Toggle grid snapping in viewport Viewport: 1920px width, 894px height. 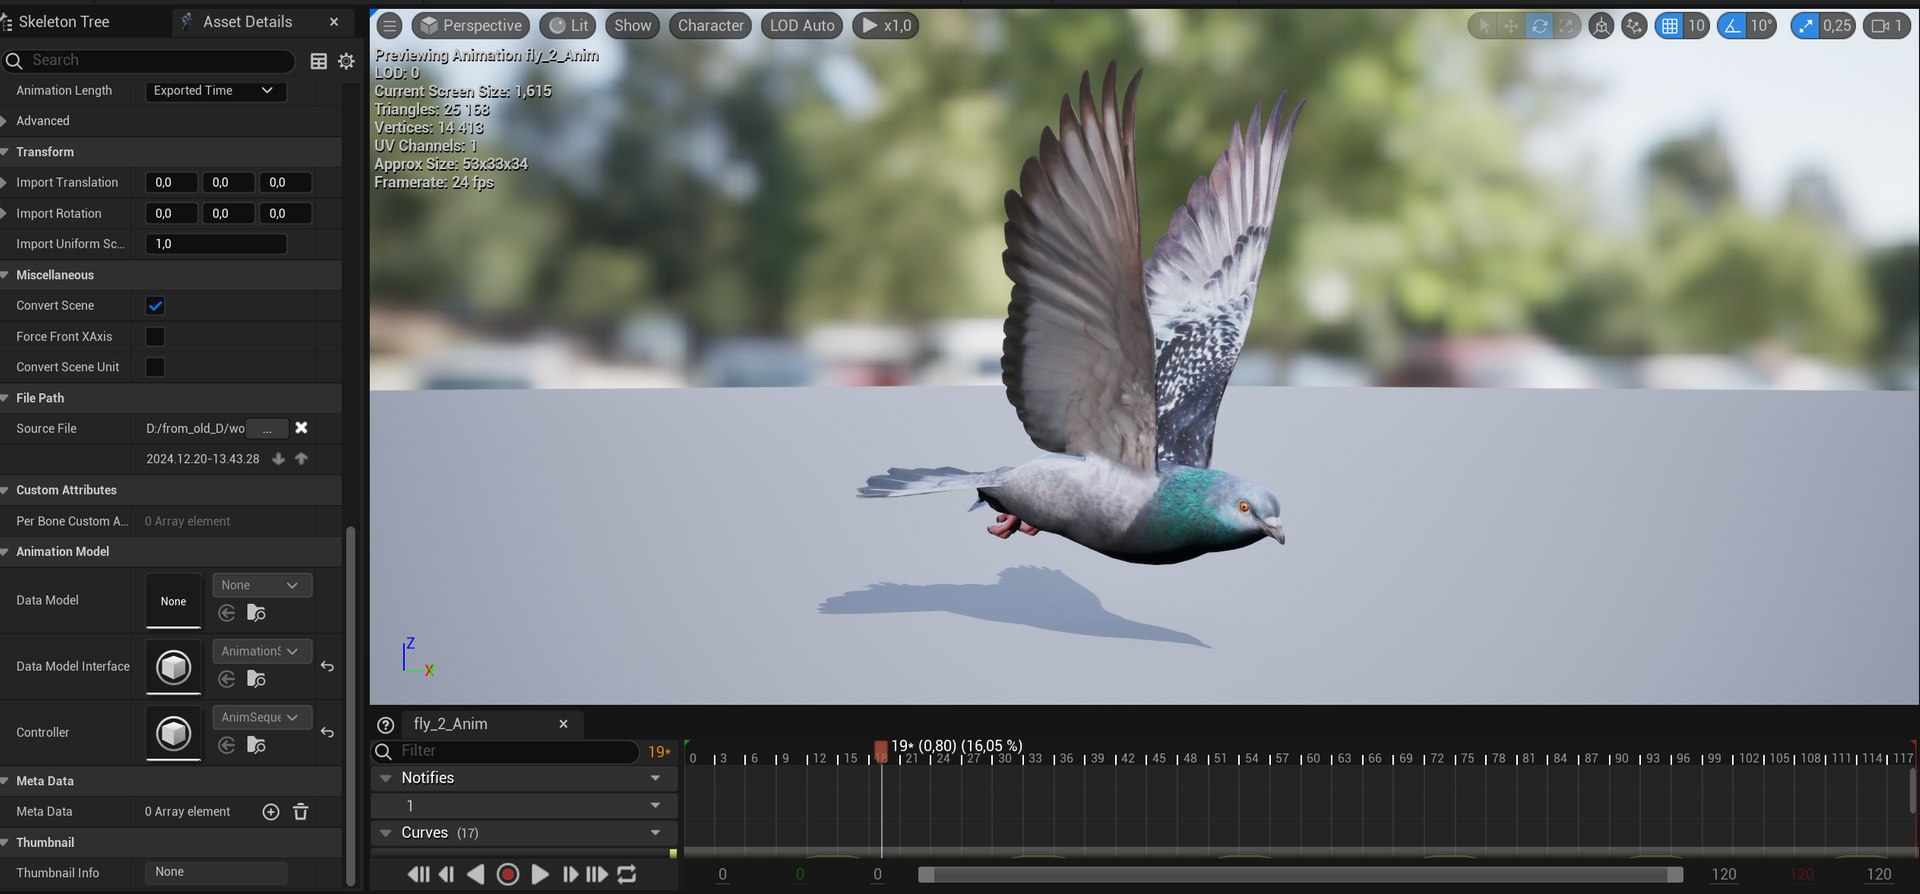pos(1669,26)
